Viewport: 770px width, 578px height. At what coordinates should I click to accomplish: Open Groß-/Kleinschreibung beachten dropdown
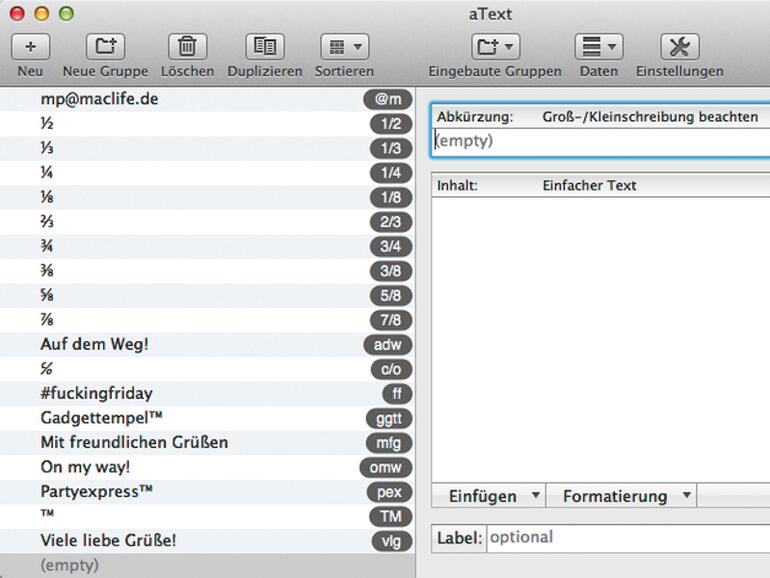(650, 117)
